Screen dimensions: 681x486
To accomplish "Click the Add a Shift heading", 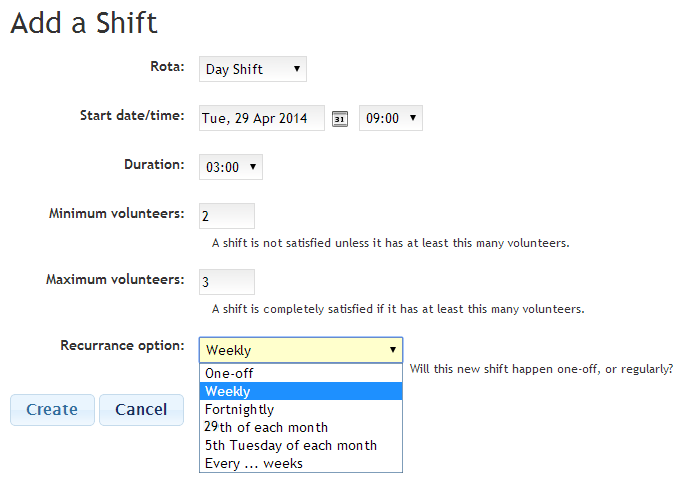I will 84,23.
